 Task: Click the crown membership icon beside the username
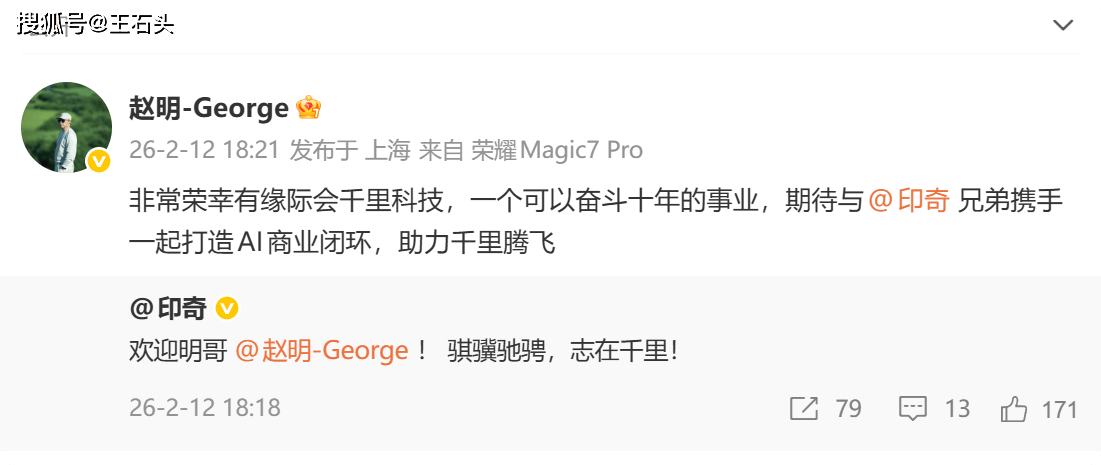pos(308,108)
